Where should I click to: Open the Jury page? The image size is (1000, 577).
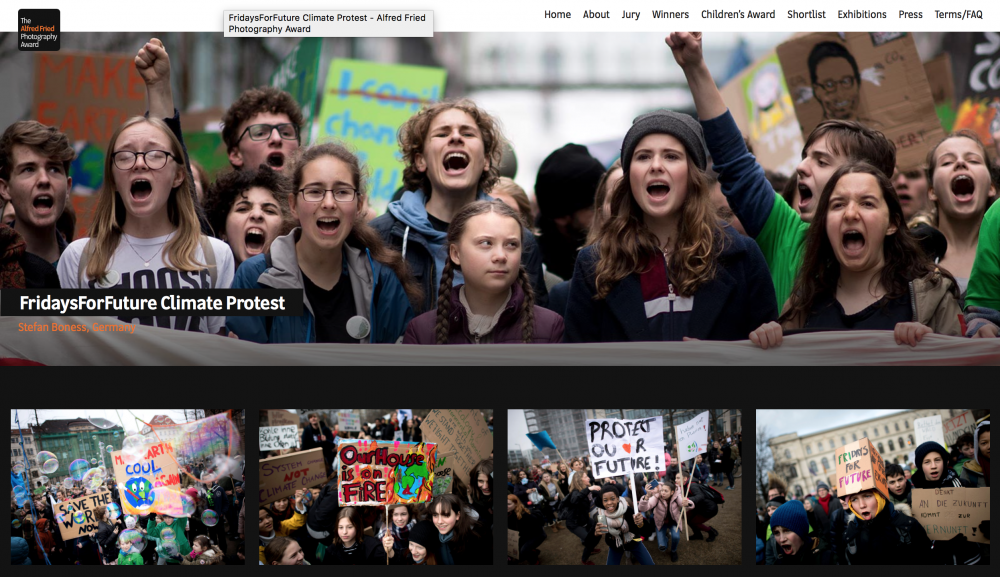[x=630, y=15]
